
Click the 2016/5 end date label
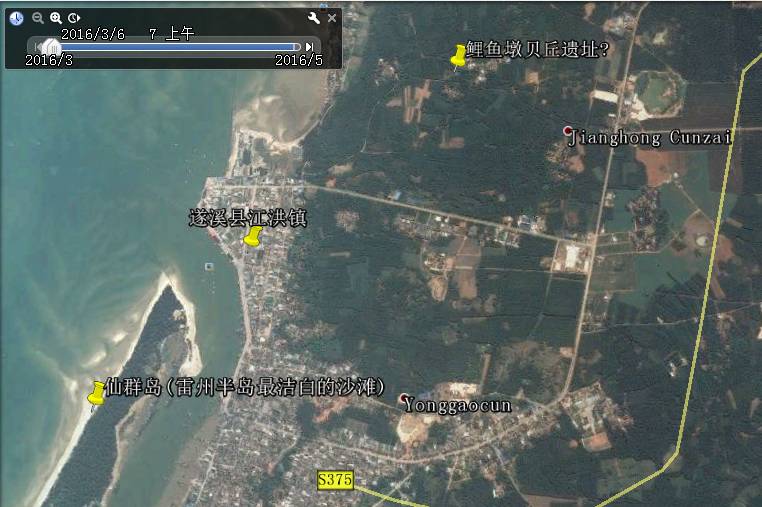pyautogui.click(x=299, y=60)
